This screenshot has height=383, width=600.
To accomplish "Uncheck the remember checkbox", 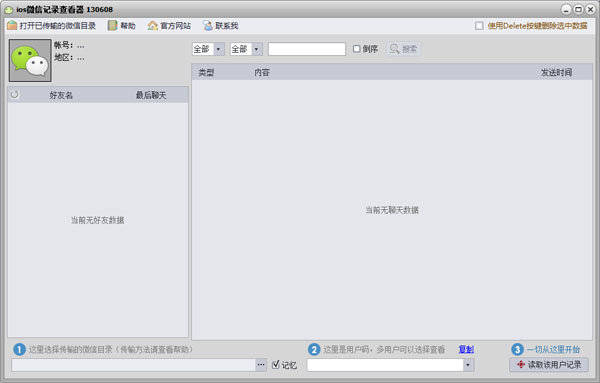I will coord(276,365).
